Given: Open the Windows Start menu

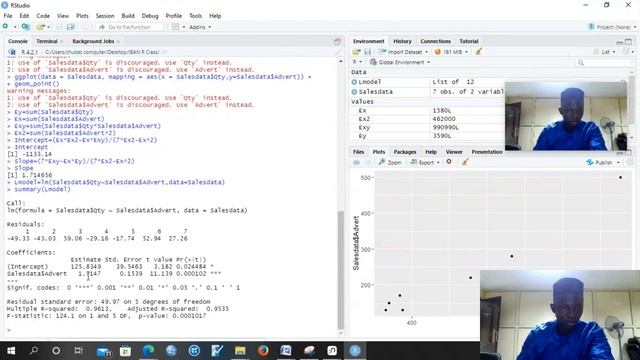Looking at the screenshot, I should (x=11, y=351).
